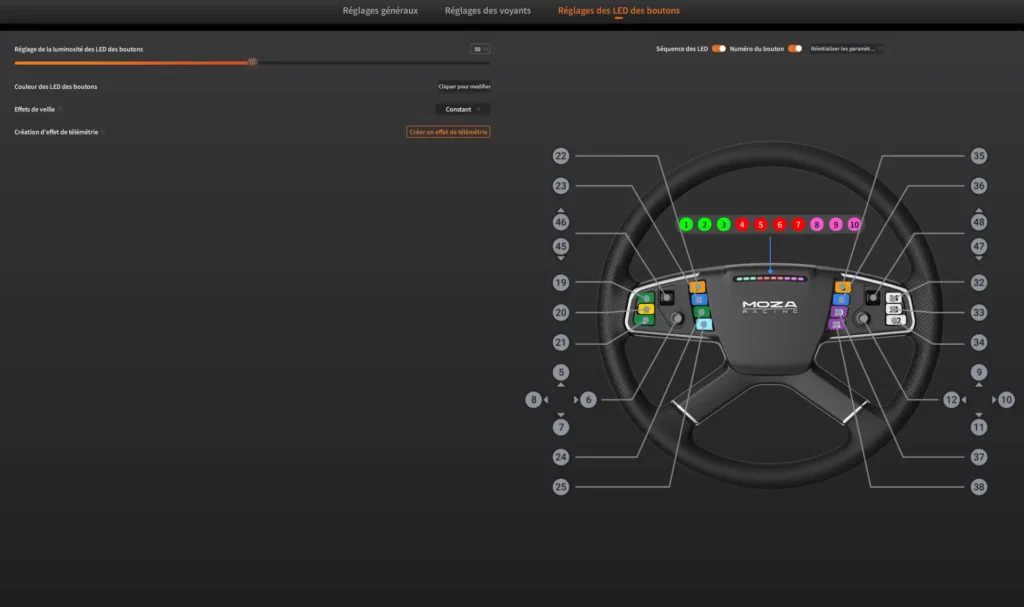Select green LED number 3
Screen dimensions: 1024x607
click(x=723, y=225)
